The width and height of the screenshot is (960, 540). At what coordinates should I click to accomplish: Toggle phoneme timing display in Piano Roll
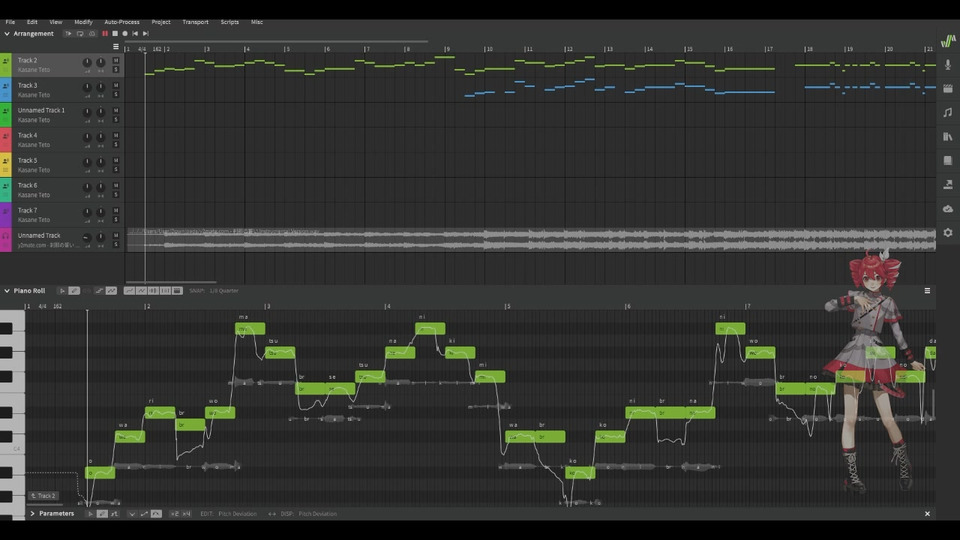165,291
